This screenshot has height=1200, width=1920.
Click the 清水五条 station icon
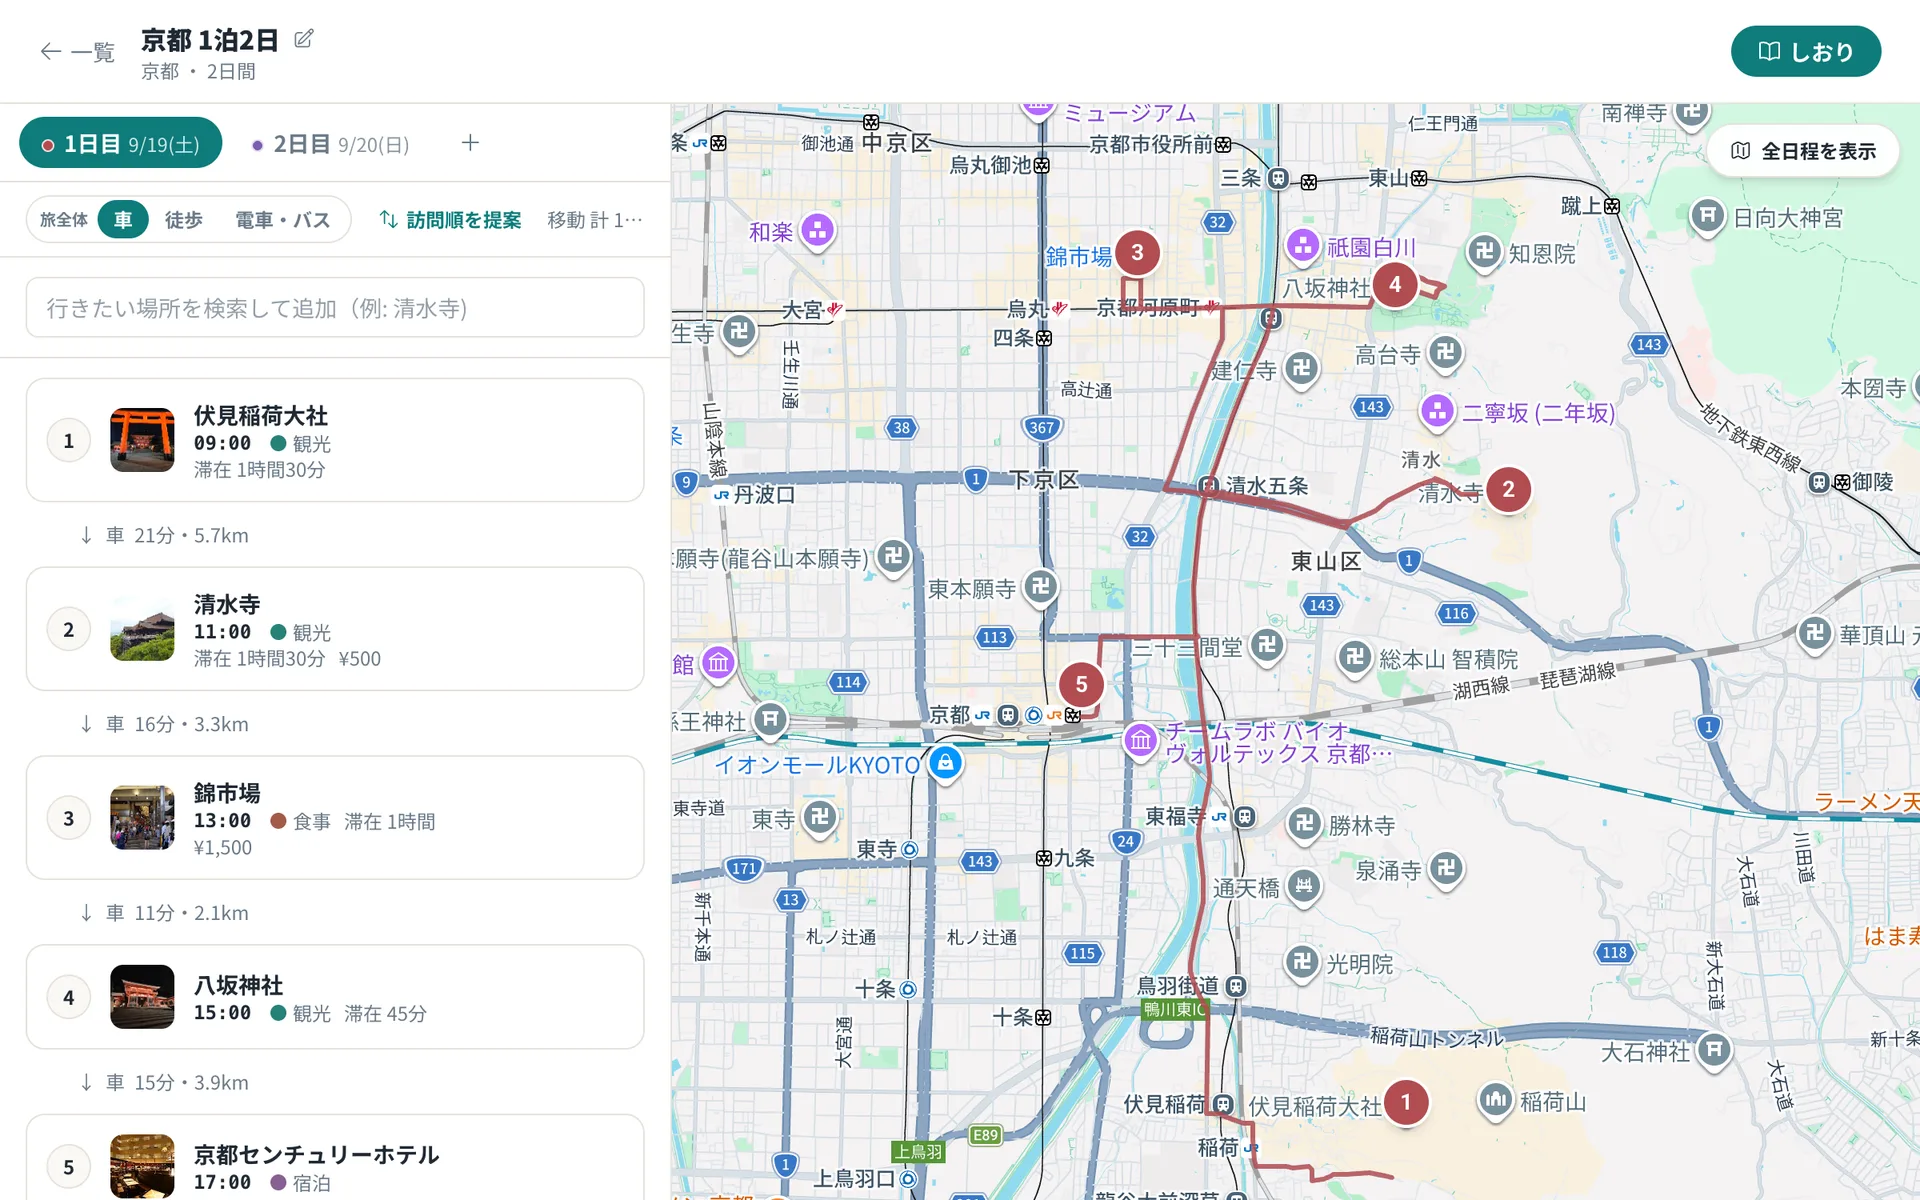click(1209, 486)
